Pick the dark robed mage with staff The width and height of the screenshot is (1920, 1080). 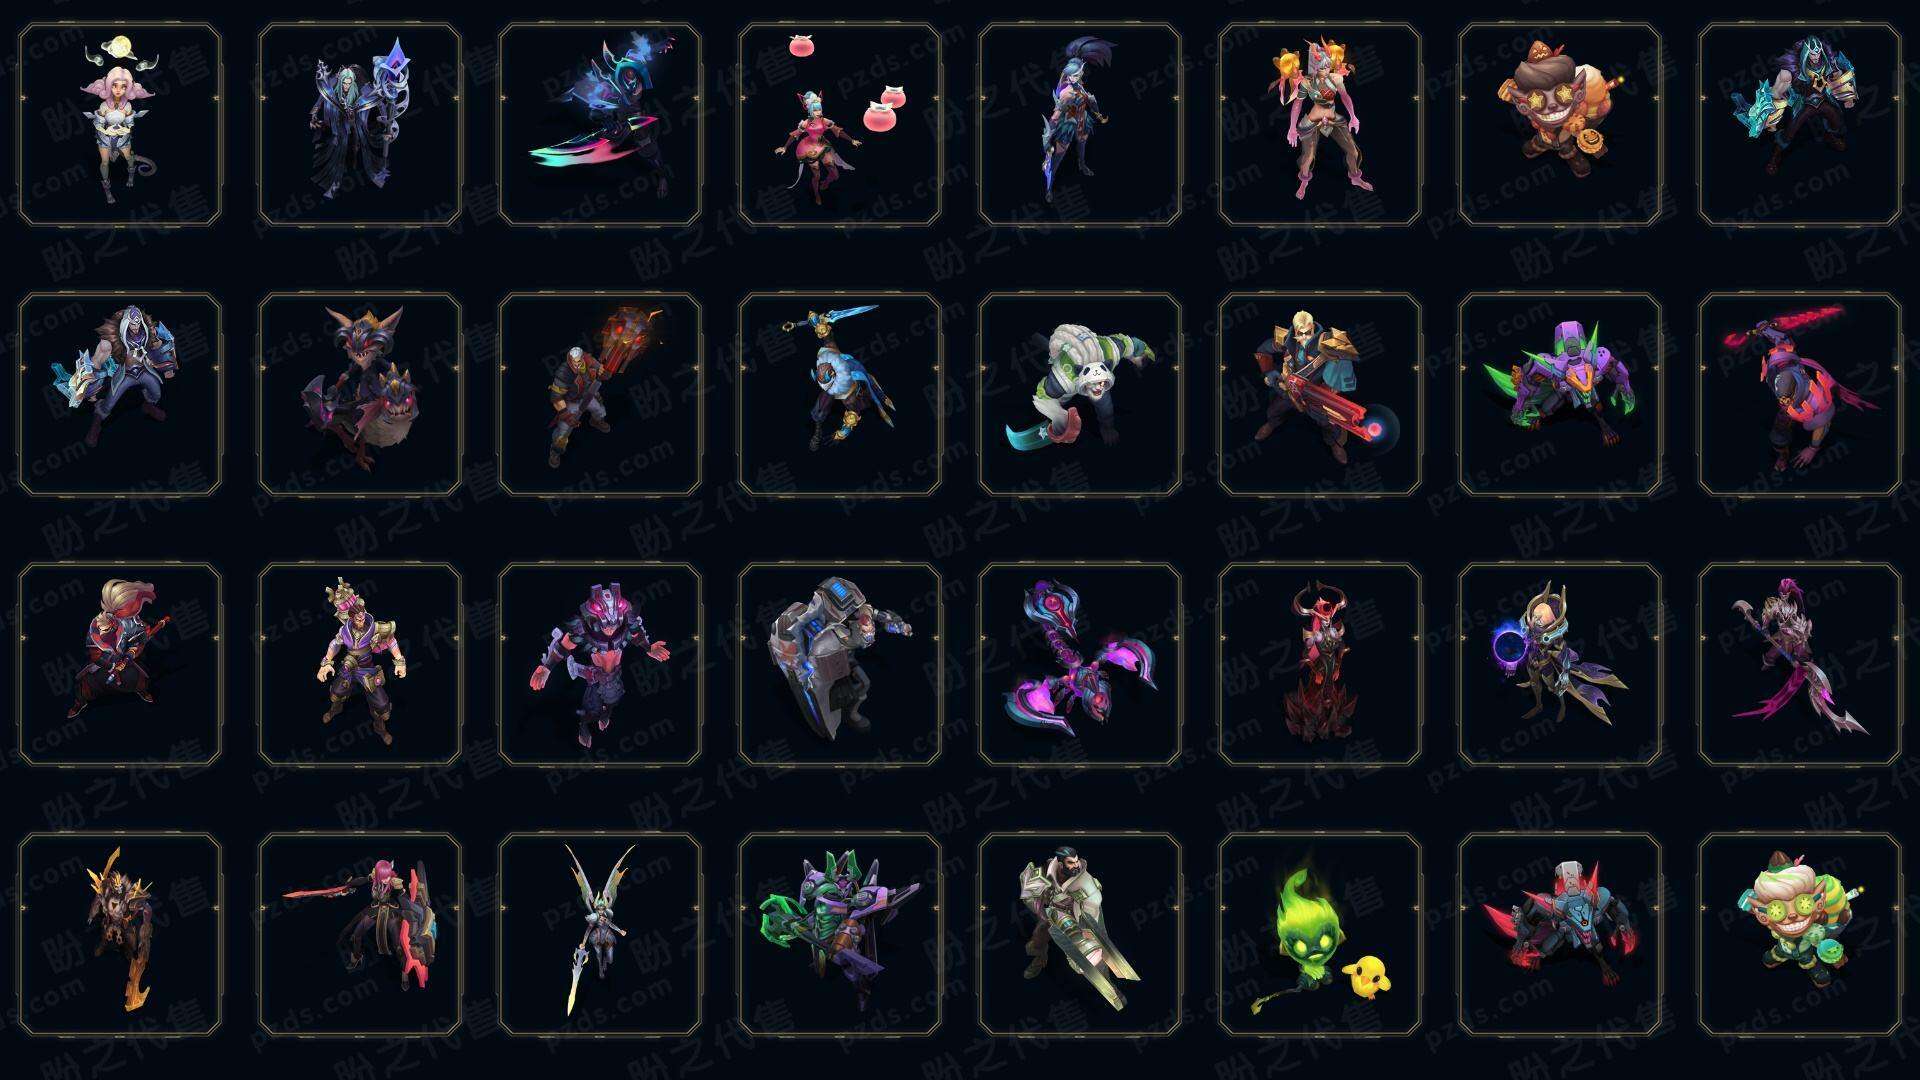pos(360,124)
